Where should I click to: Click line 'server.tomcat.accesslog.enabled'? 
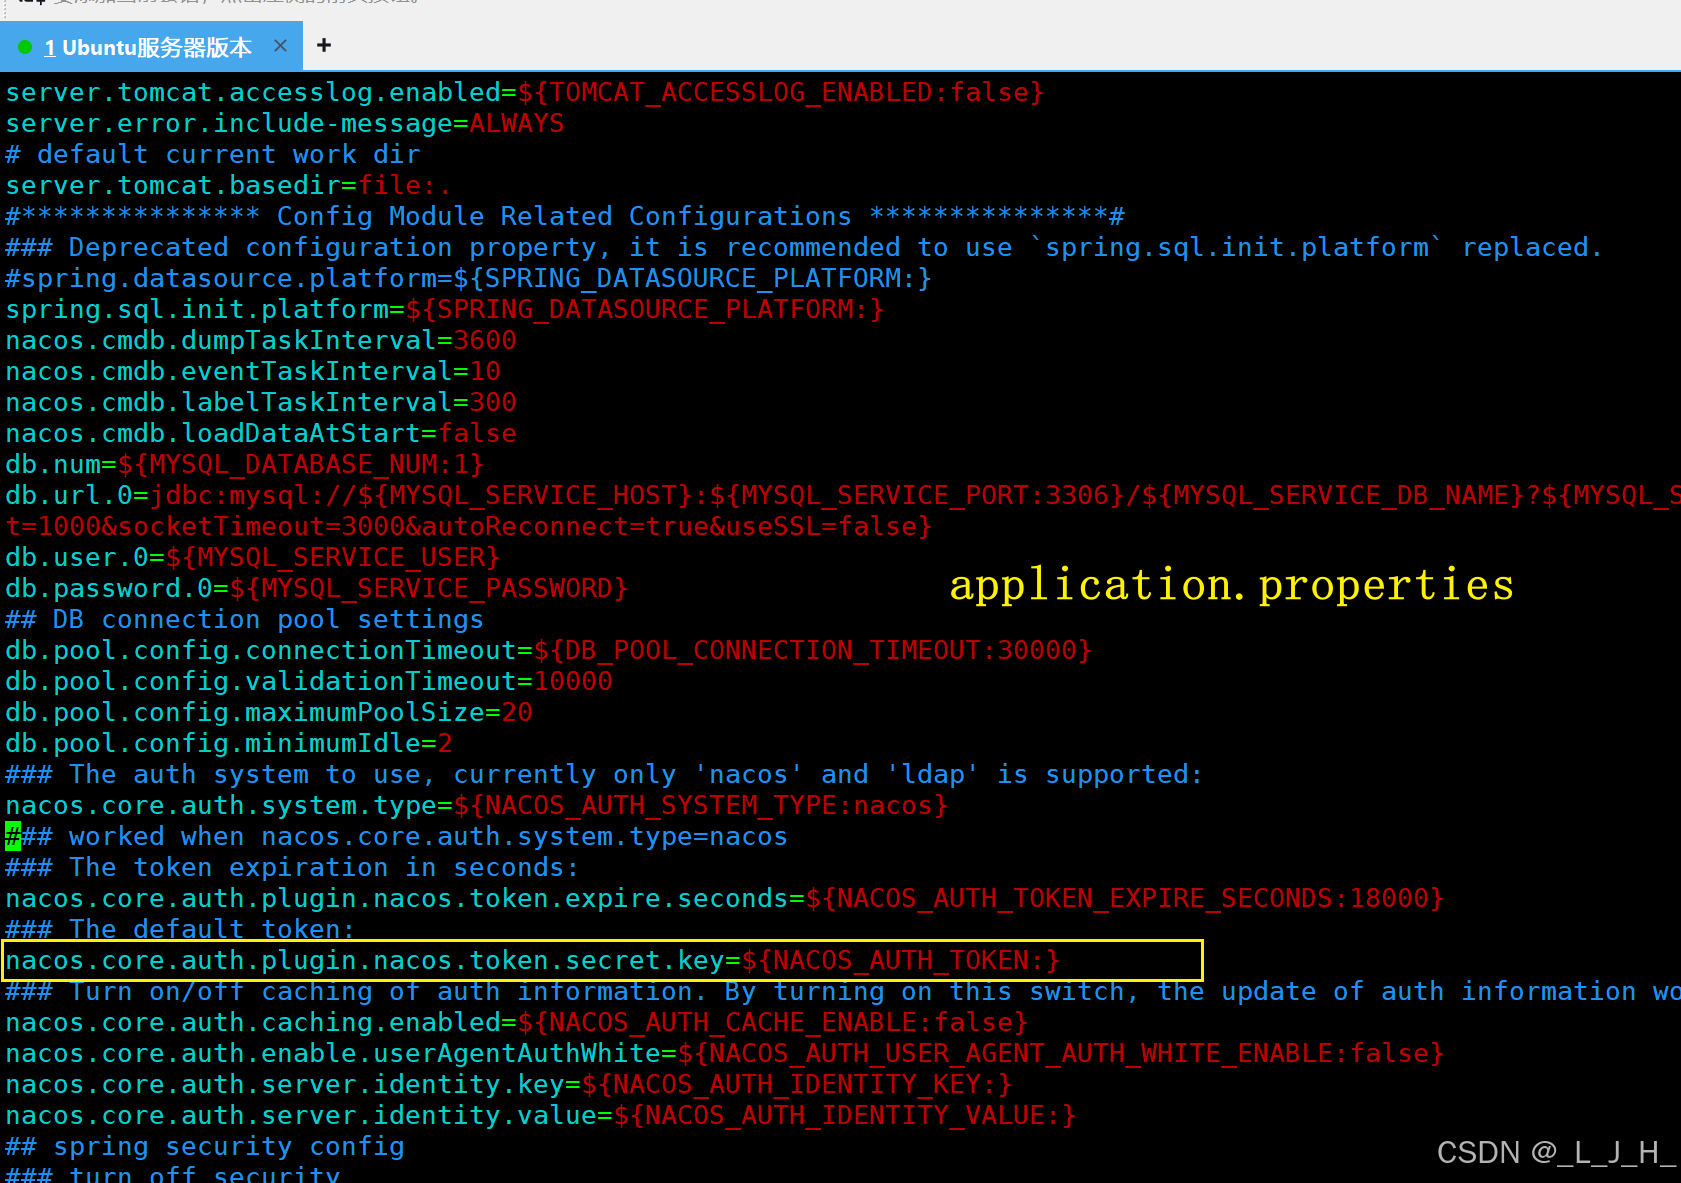click(x=525, y=92)
